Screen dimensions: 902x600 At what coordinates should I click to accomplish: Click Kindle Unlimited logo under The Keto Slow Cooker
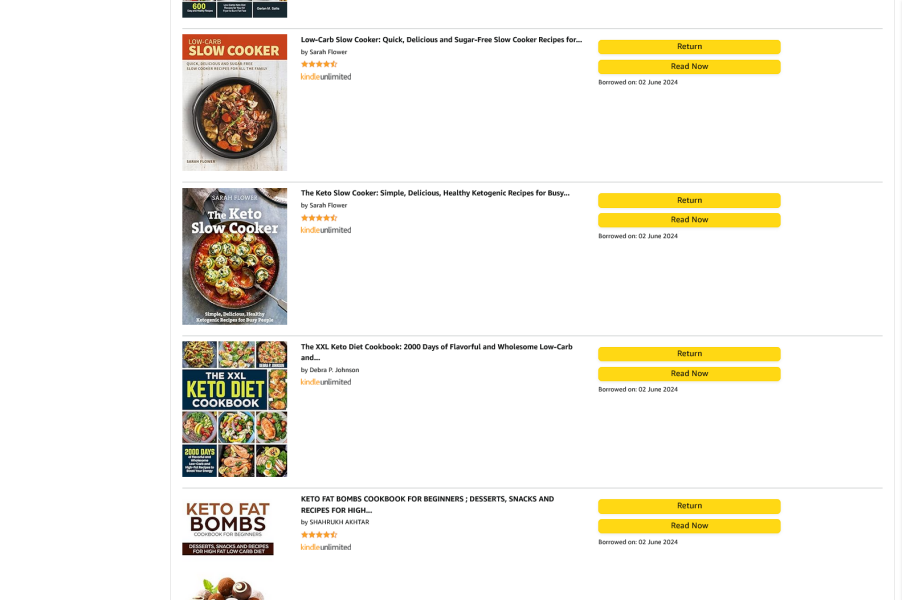[x=326, y=230]
